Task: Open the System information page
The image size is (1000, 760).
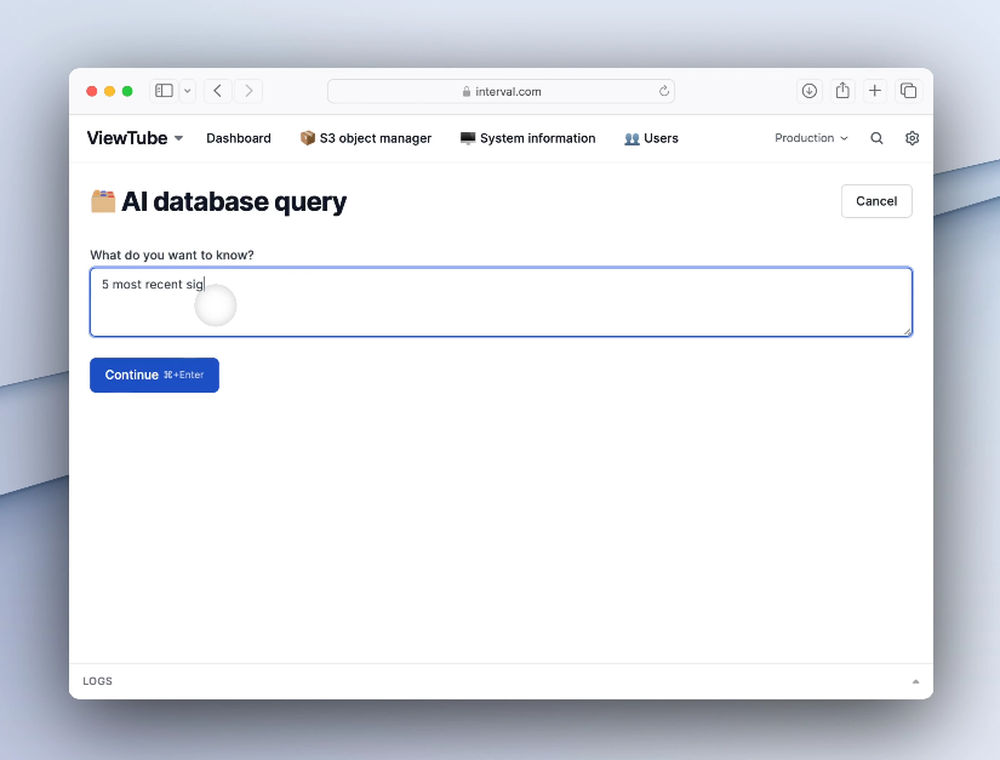Action: point(527,138)
